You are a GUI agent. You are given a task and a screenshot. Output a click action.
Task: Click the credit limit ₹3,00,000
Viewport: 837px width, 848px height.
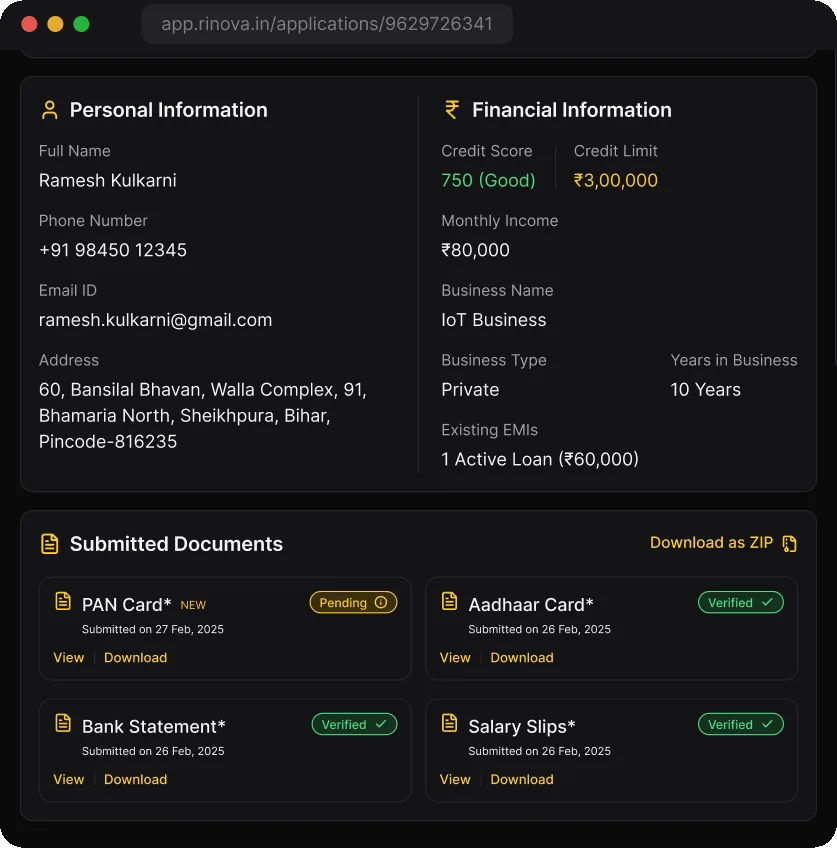pyautogui.click(x=615, y=180)
